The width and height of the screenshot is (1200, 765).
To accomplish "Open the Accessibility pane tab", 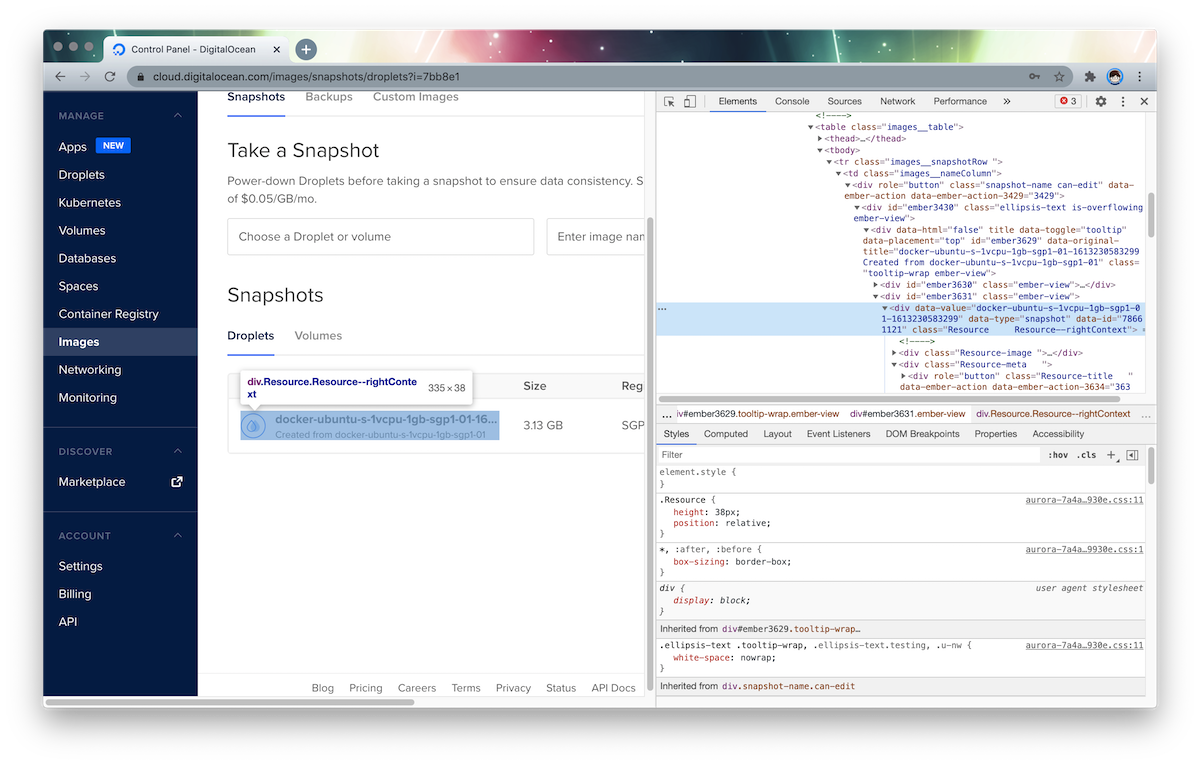I will pos(1058,434).
